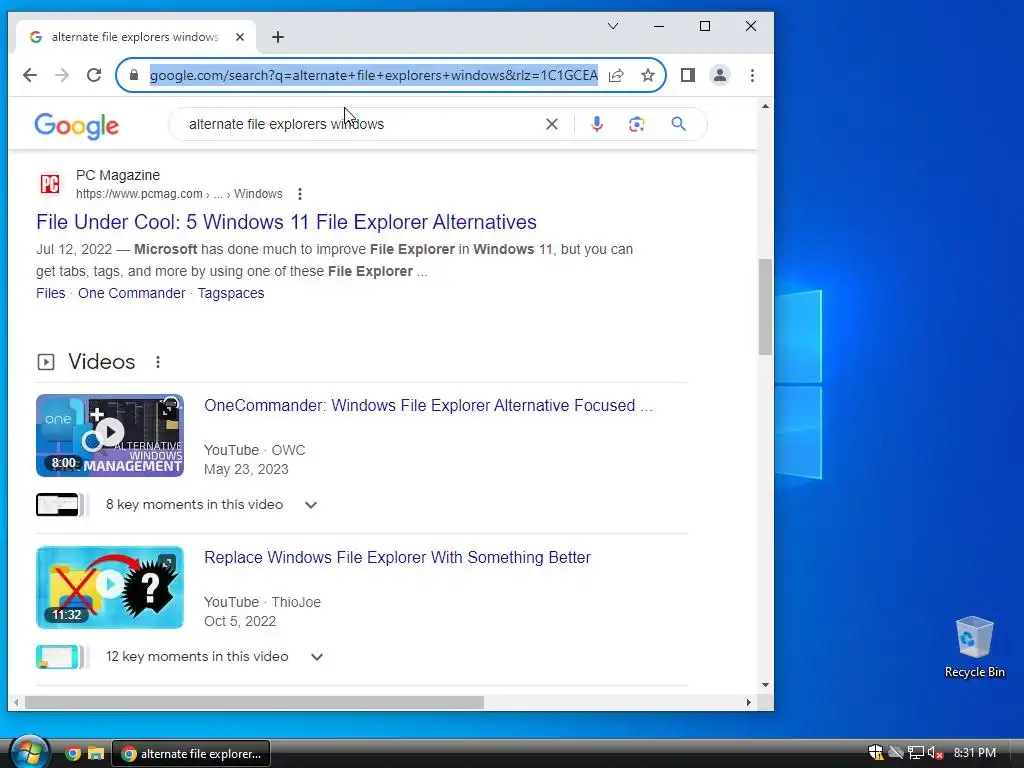Click the scroll right arrow
This screenshot has width=1024, height=768.
coord(748,703)
